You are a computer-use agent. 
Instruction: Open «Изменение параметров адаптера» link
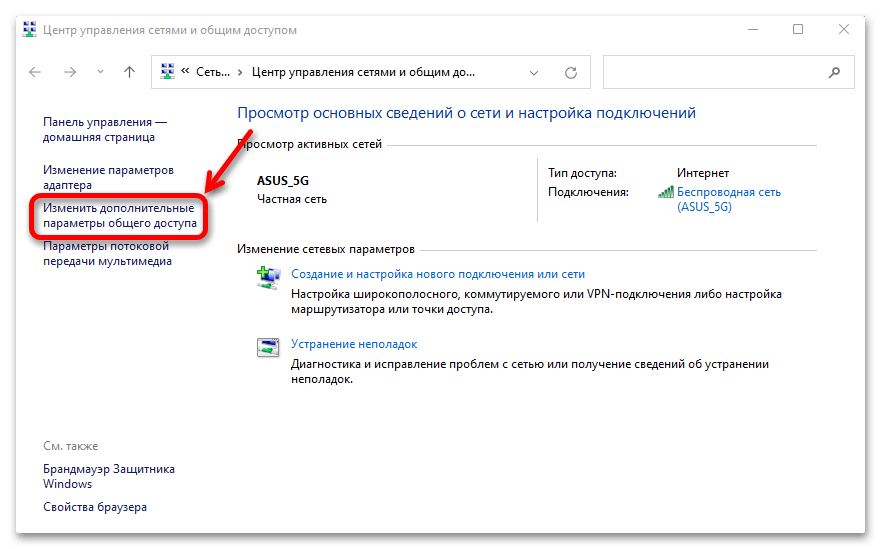tap(108, 177)
